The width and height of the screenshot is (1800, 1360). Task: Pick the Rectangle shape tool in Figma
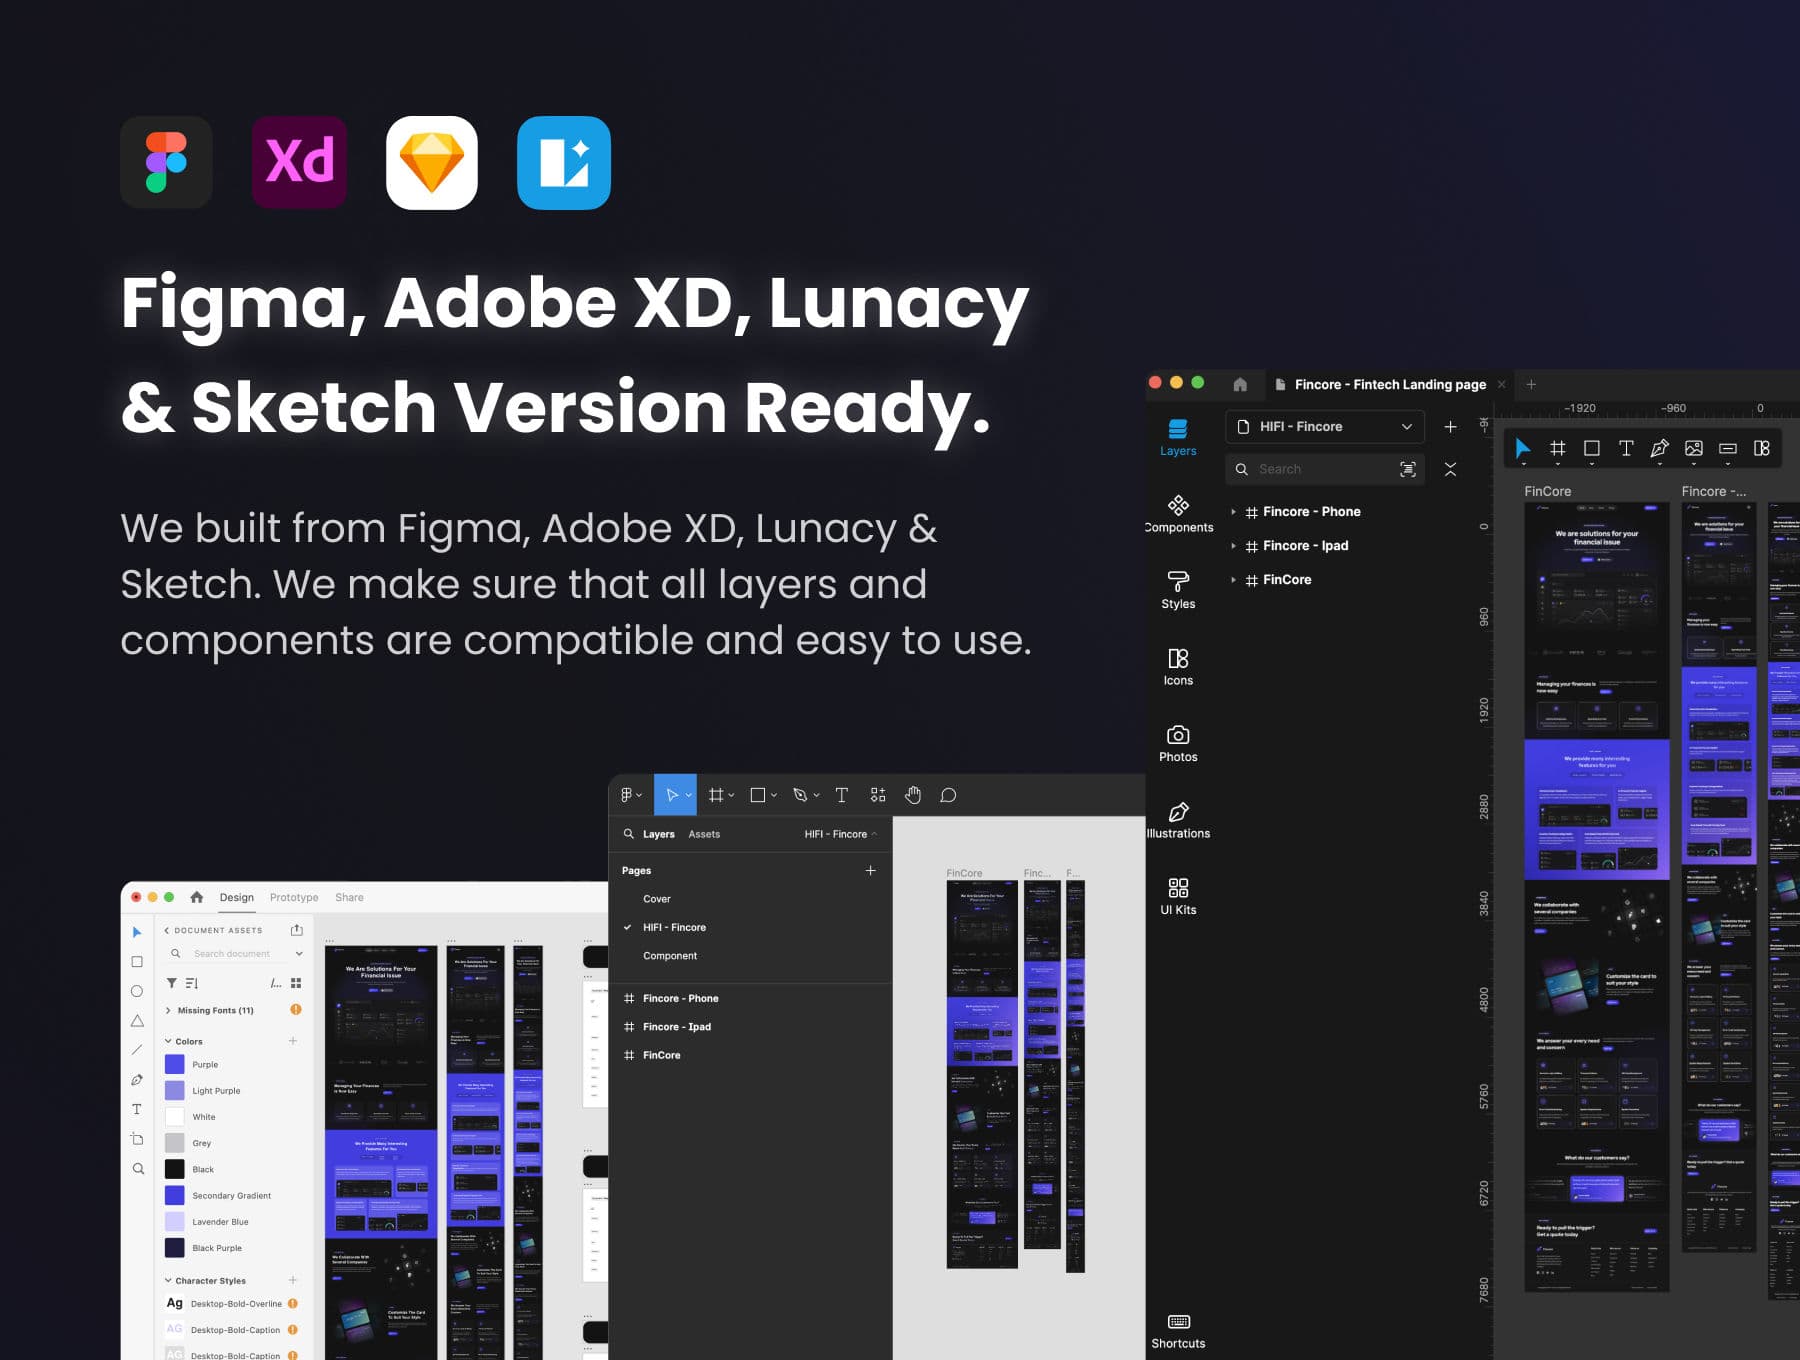point(762,795)
